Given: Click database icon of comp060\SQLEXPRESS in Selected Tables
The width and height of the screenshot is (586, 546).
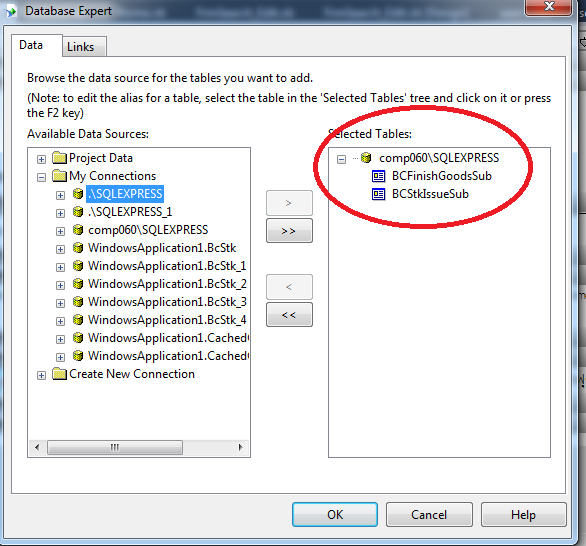Looking at the screenshot, I should 366,158.
